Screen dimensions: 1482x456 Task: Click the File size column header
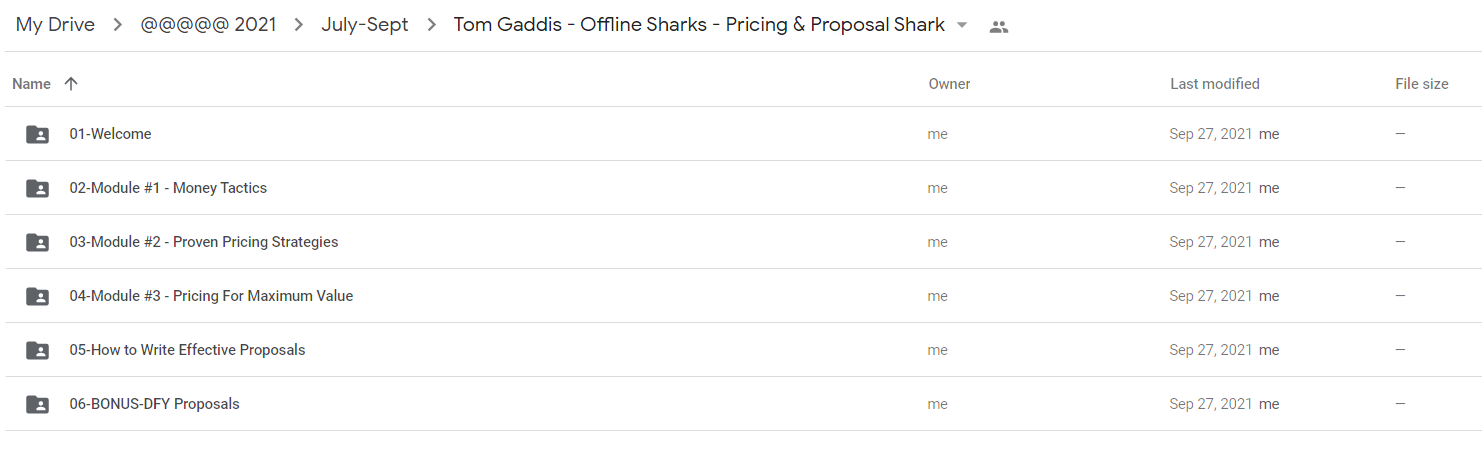click(x=1422, y=84)
